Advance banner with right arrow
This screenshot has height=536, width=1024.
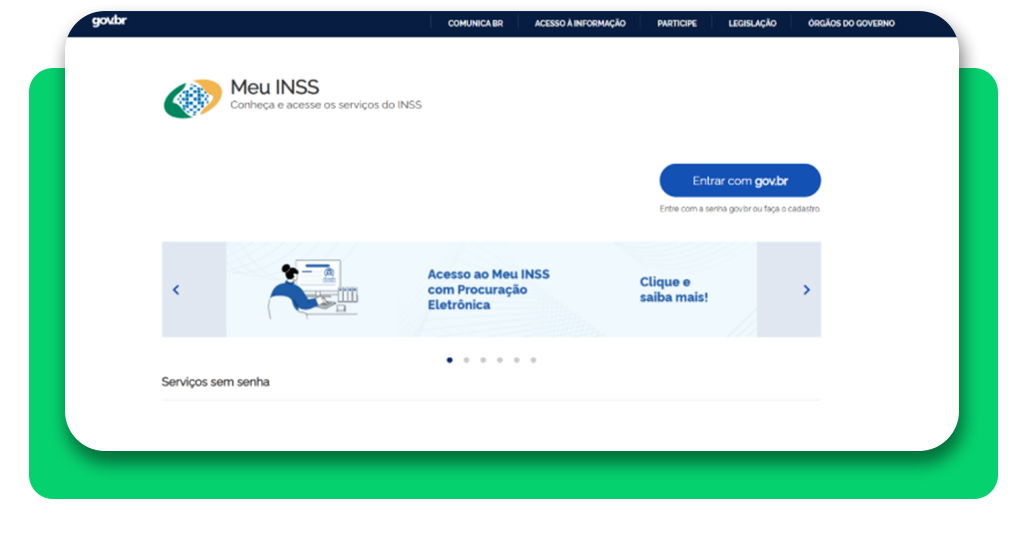tap(807, 290)
